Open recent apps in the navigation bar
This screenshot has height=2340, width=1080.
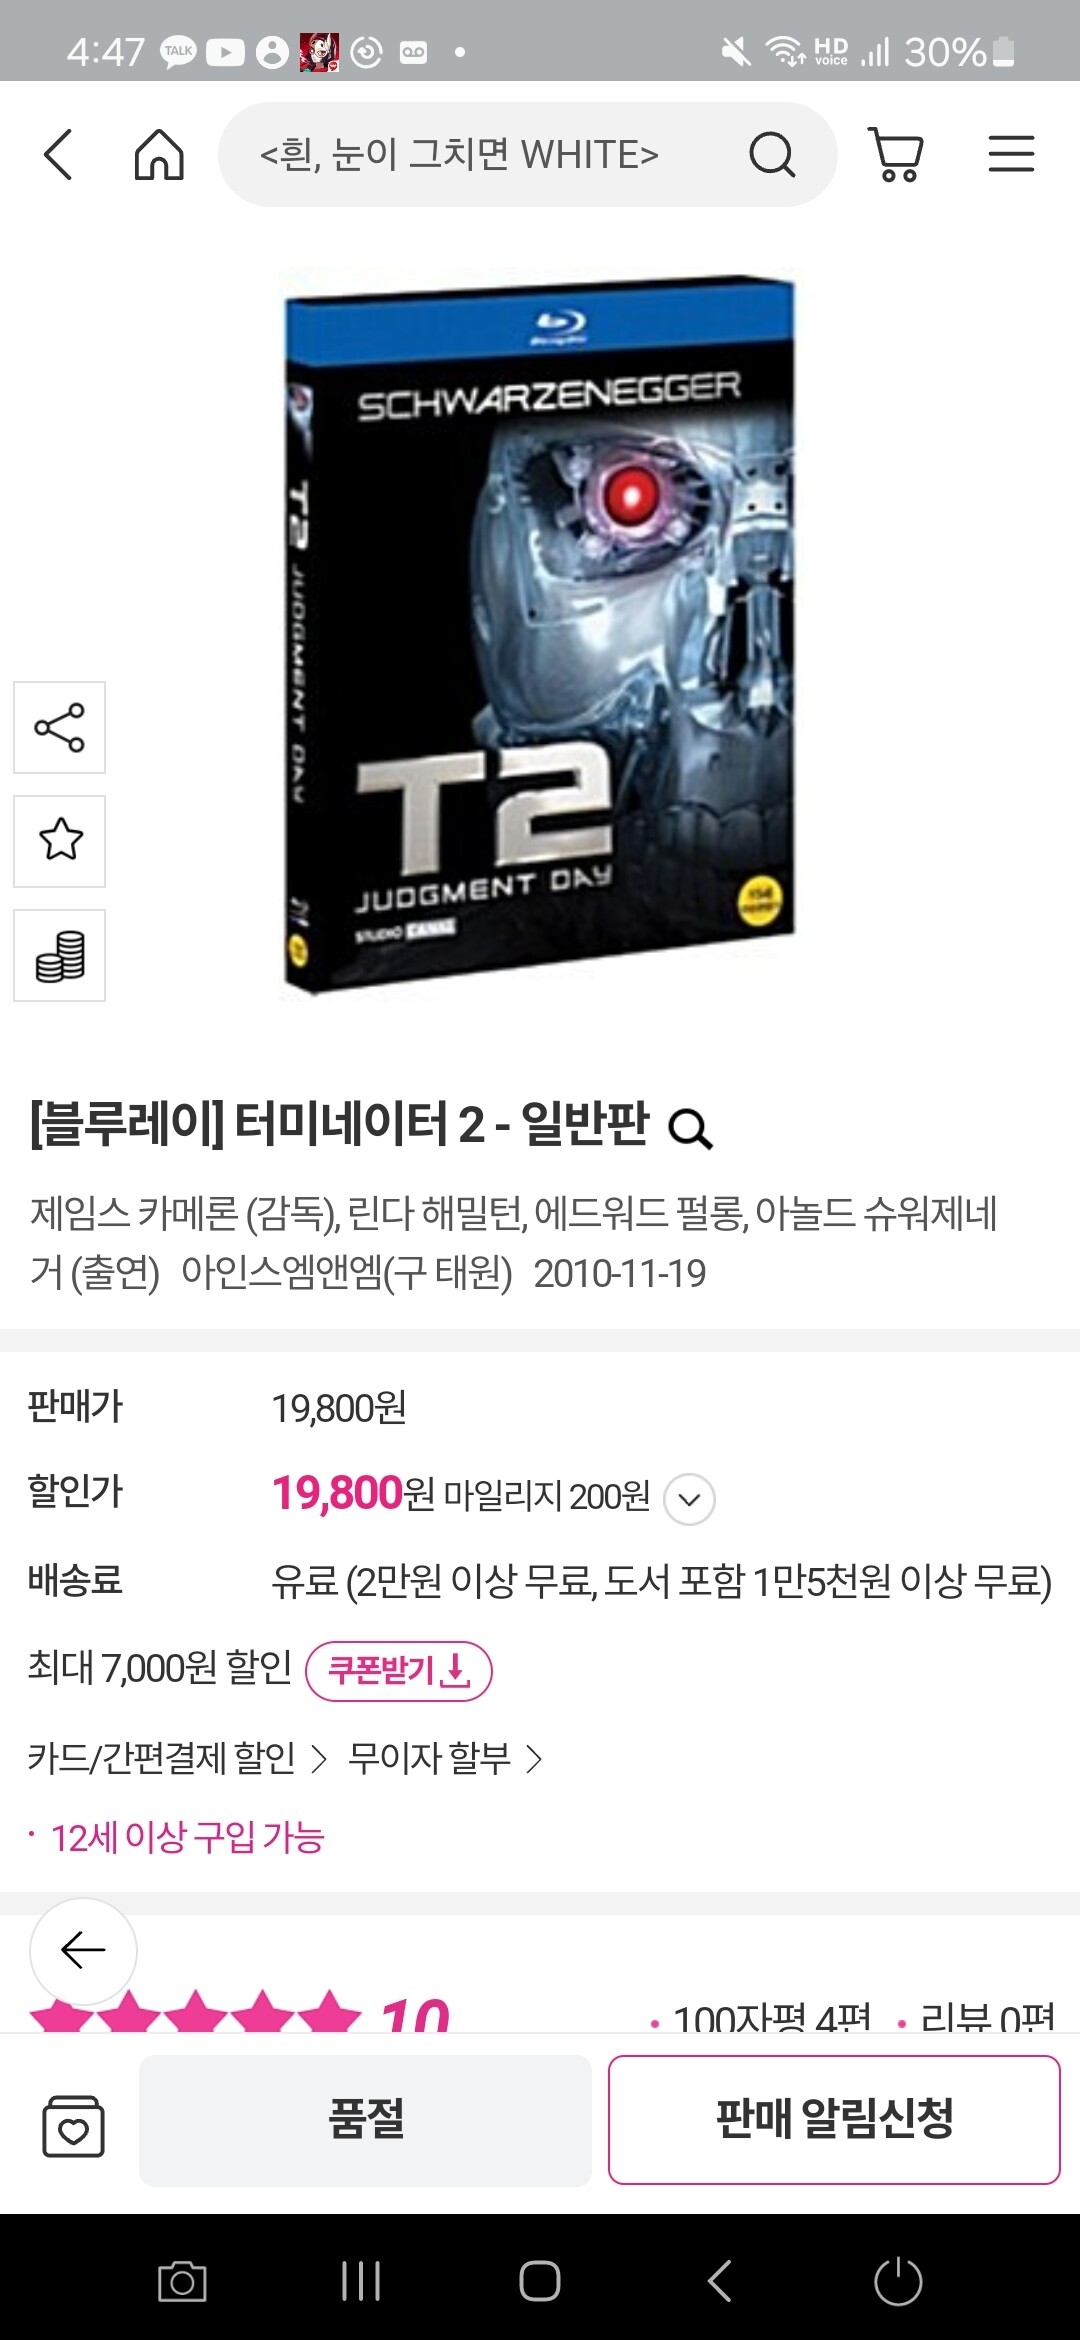pyautogui.click(x=361, y=2281)
